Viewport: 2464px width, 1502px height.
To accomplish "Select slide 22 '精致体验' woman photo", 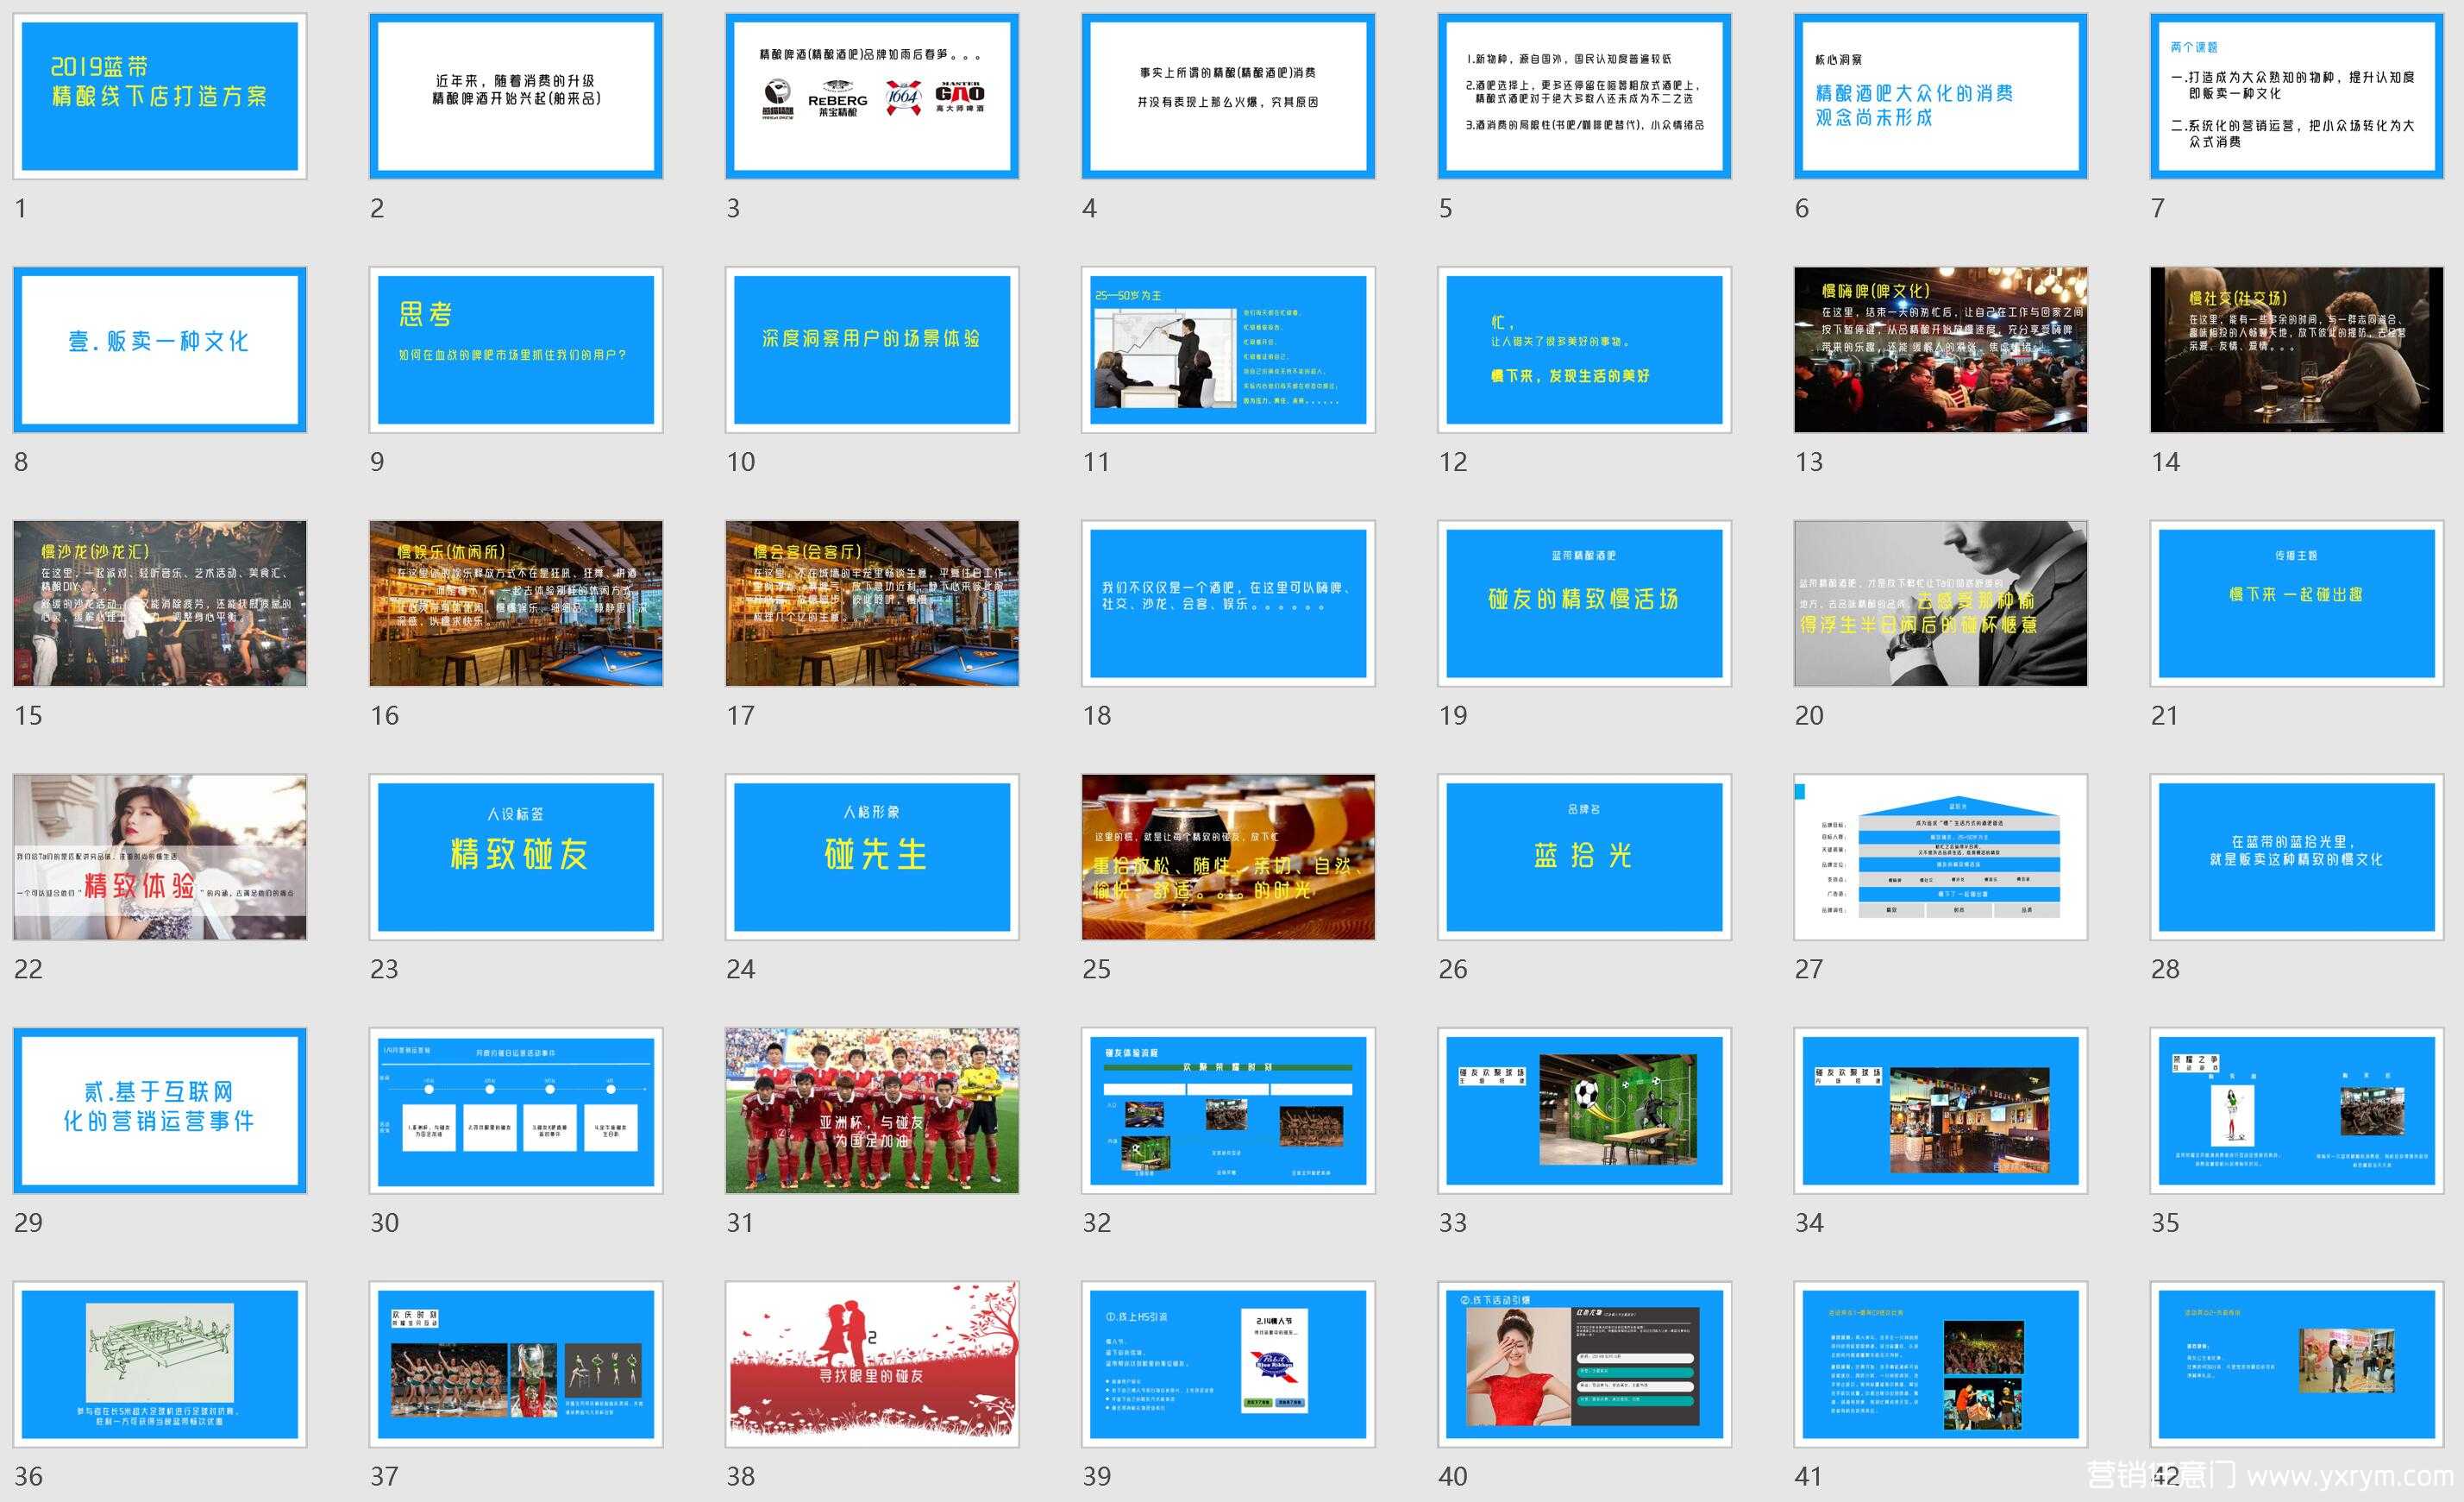I will coord(160,857).
